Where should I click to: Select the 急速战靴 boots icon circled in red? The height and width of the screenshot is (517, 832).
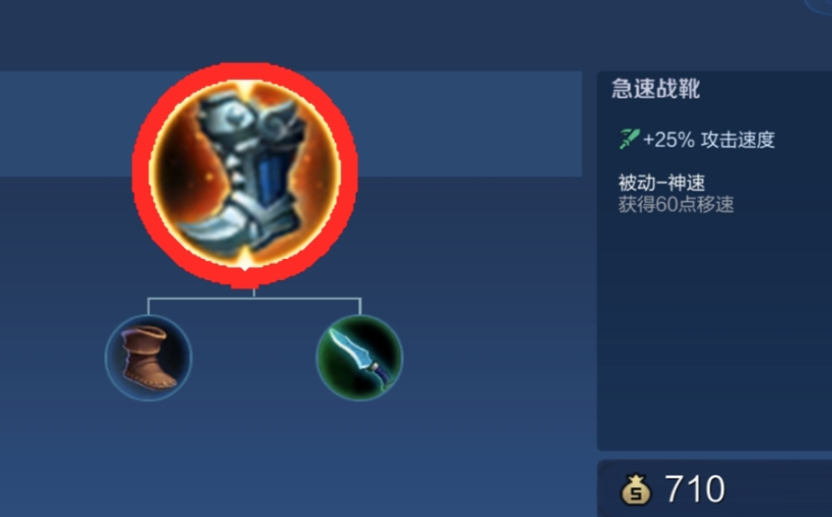tap(245, 173)
